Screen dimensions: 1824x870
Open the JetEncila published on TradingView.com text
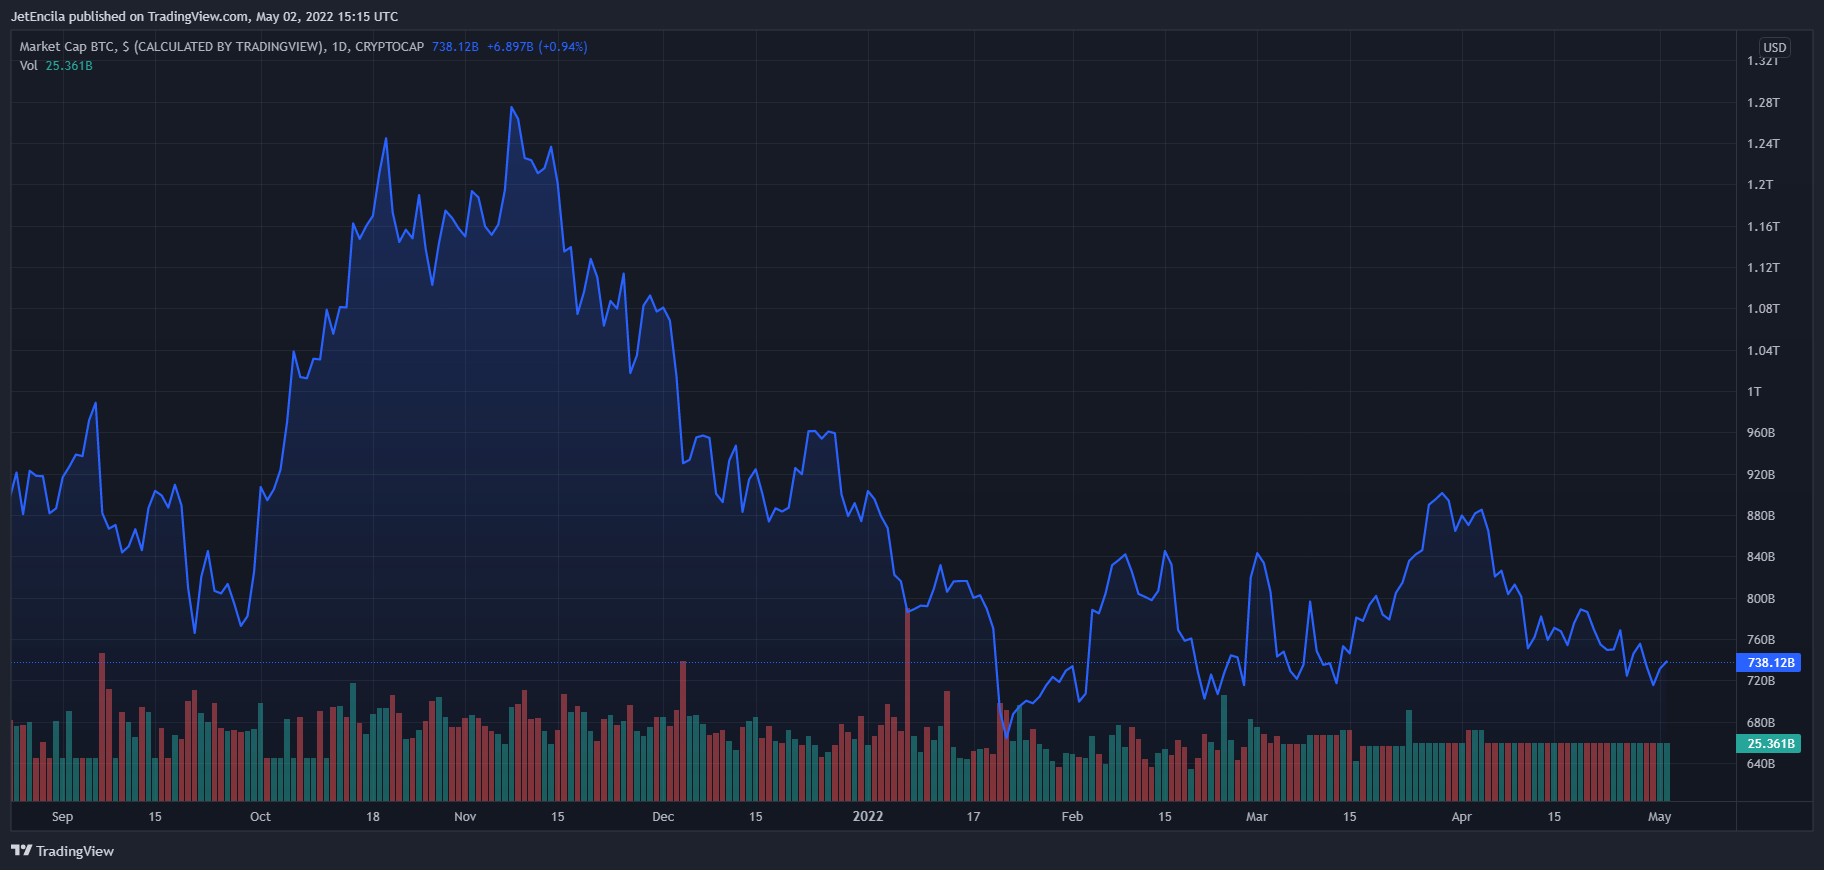point(204,17)
